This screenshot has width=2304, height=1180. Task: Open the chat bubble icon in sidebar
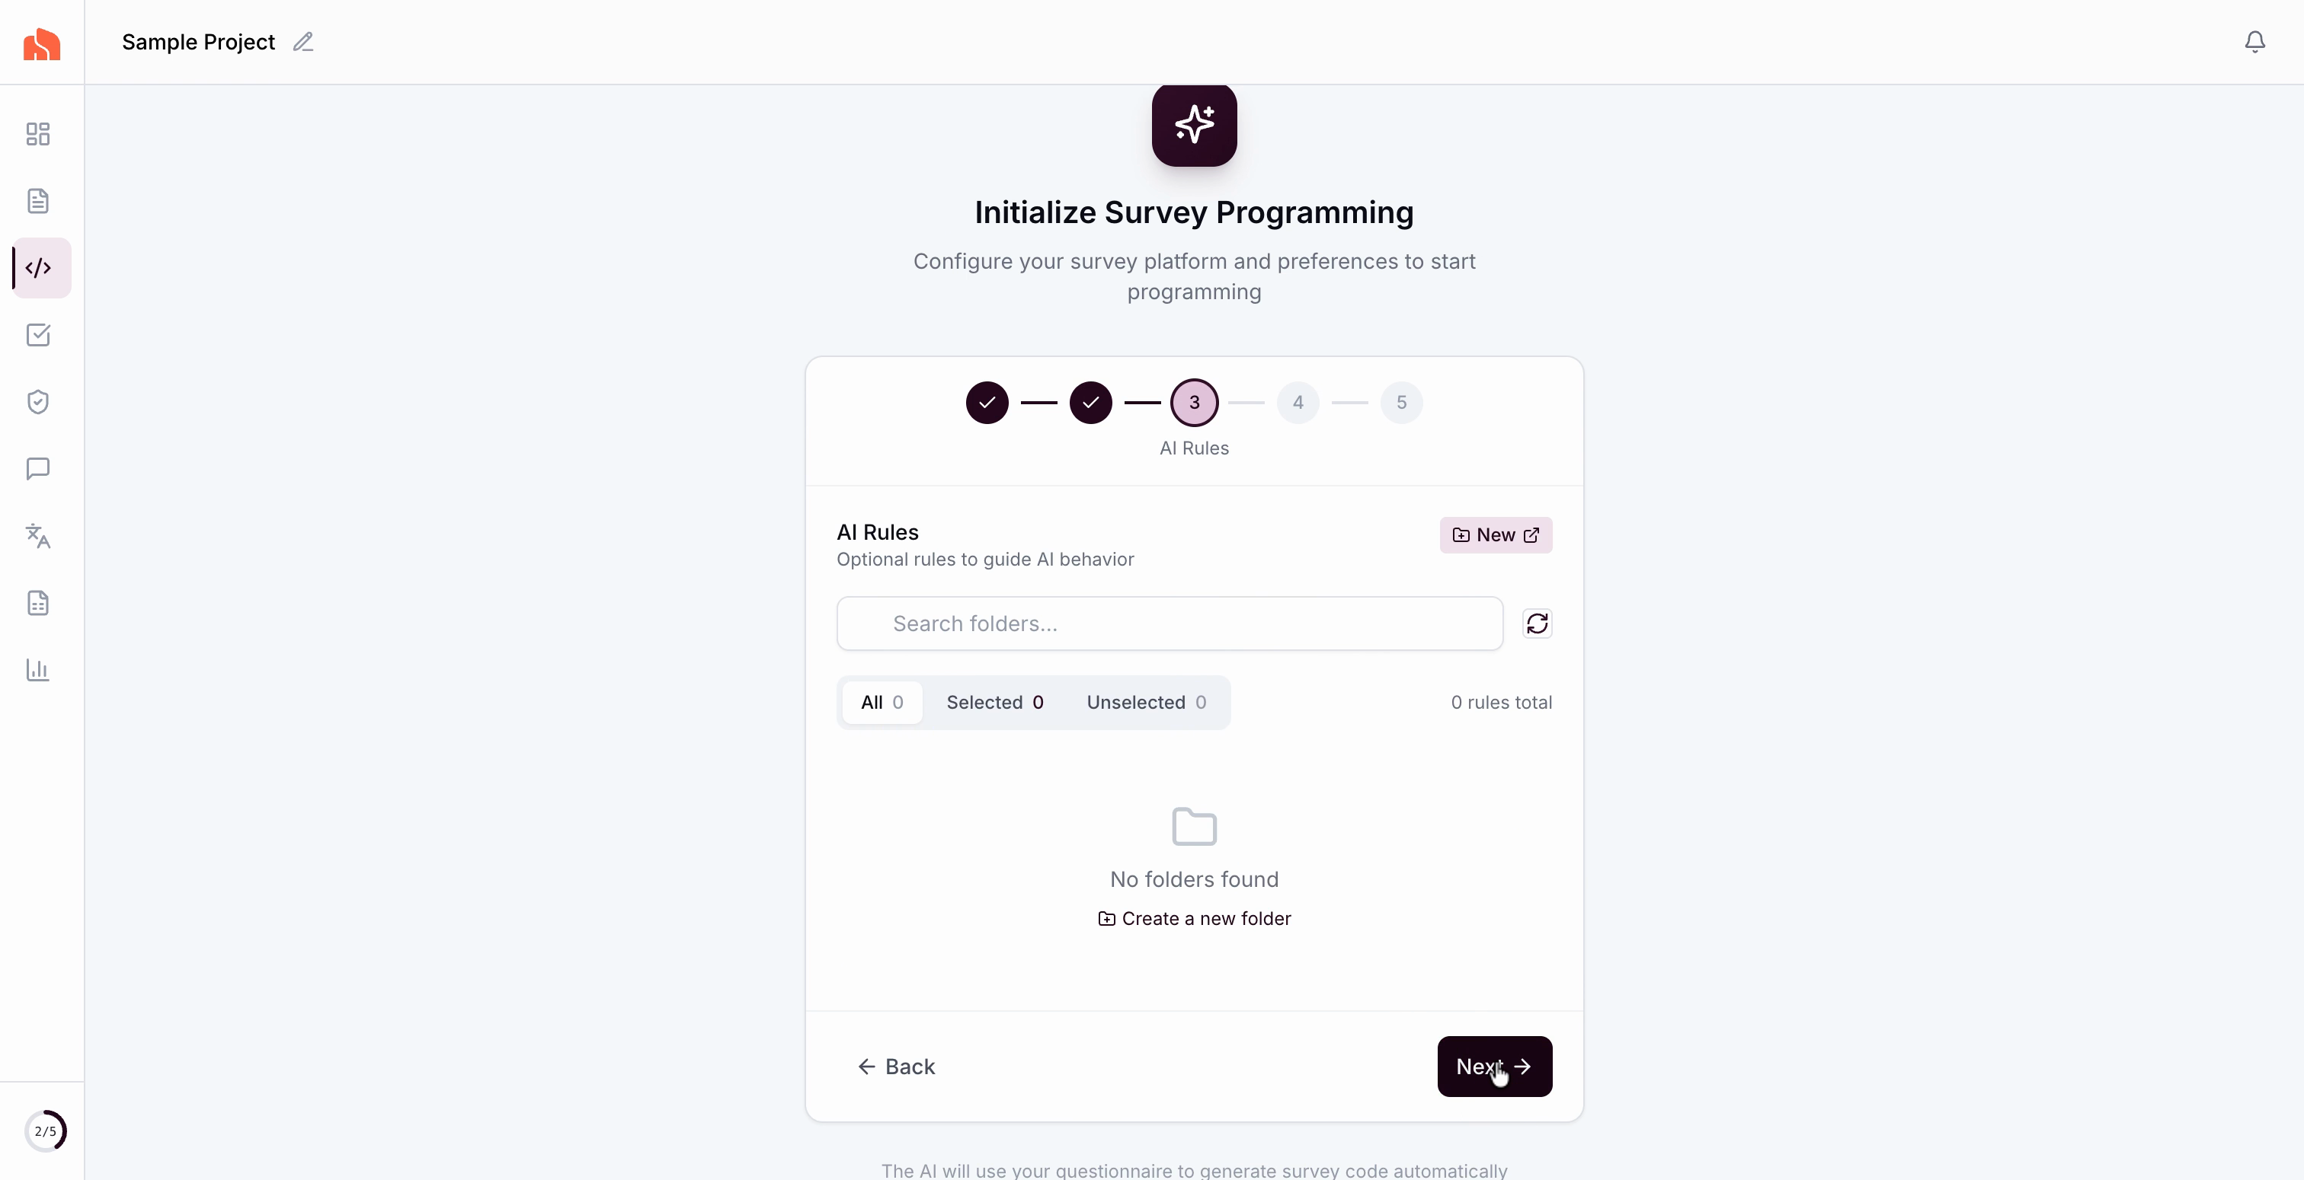(x=38, y=469)
